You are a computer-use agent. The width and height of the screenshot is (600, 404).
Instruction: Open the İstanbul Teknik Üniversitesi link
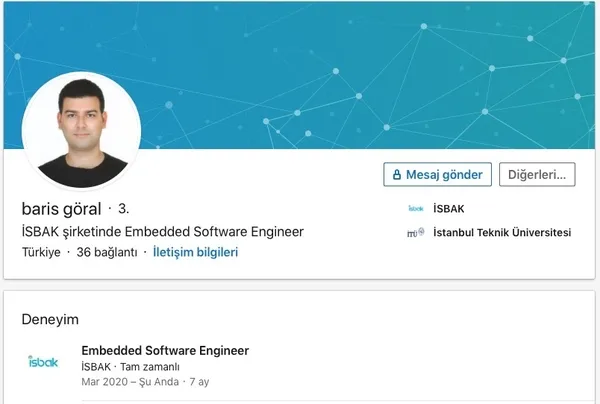(501, 233)
